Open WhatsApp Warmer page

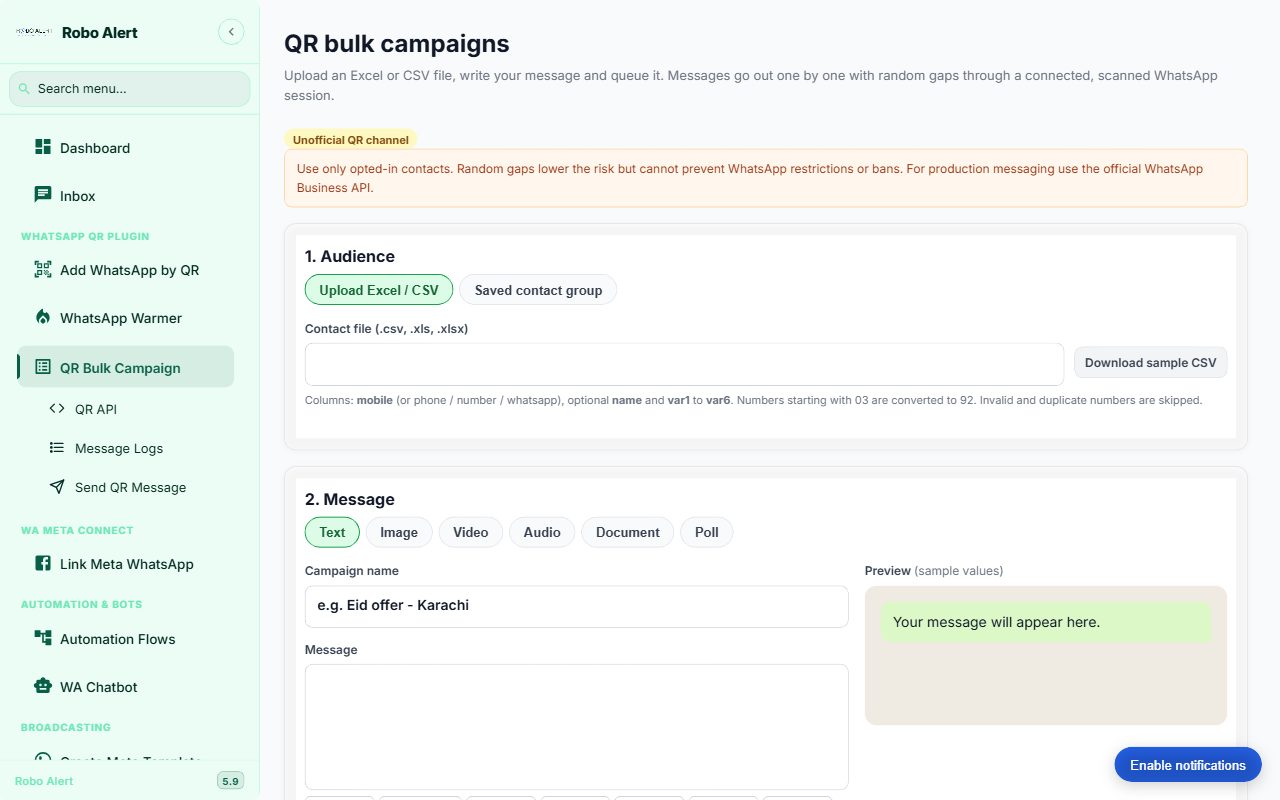point(126,318)
